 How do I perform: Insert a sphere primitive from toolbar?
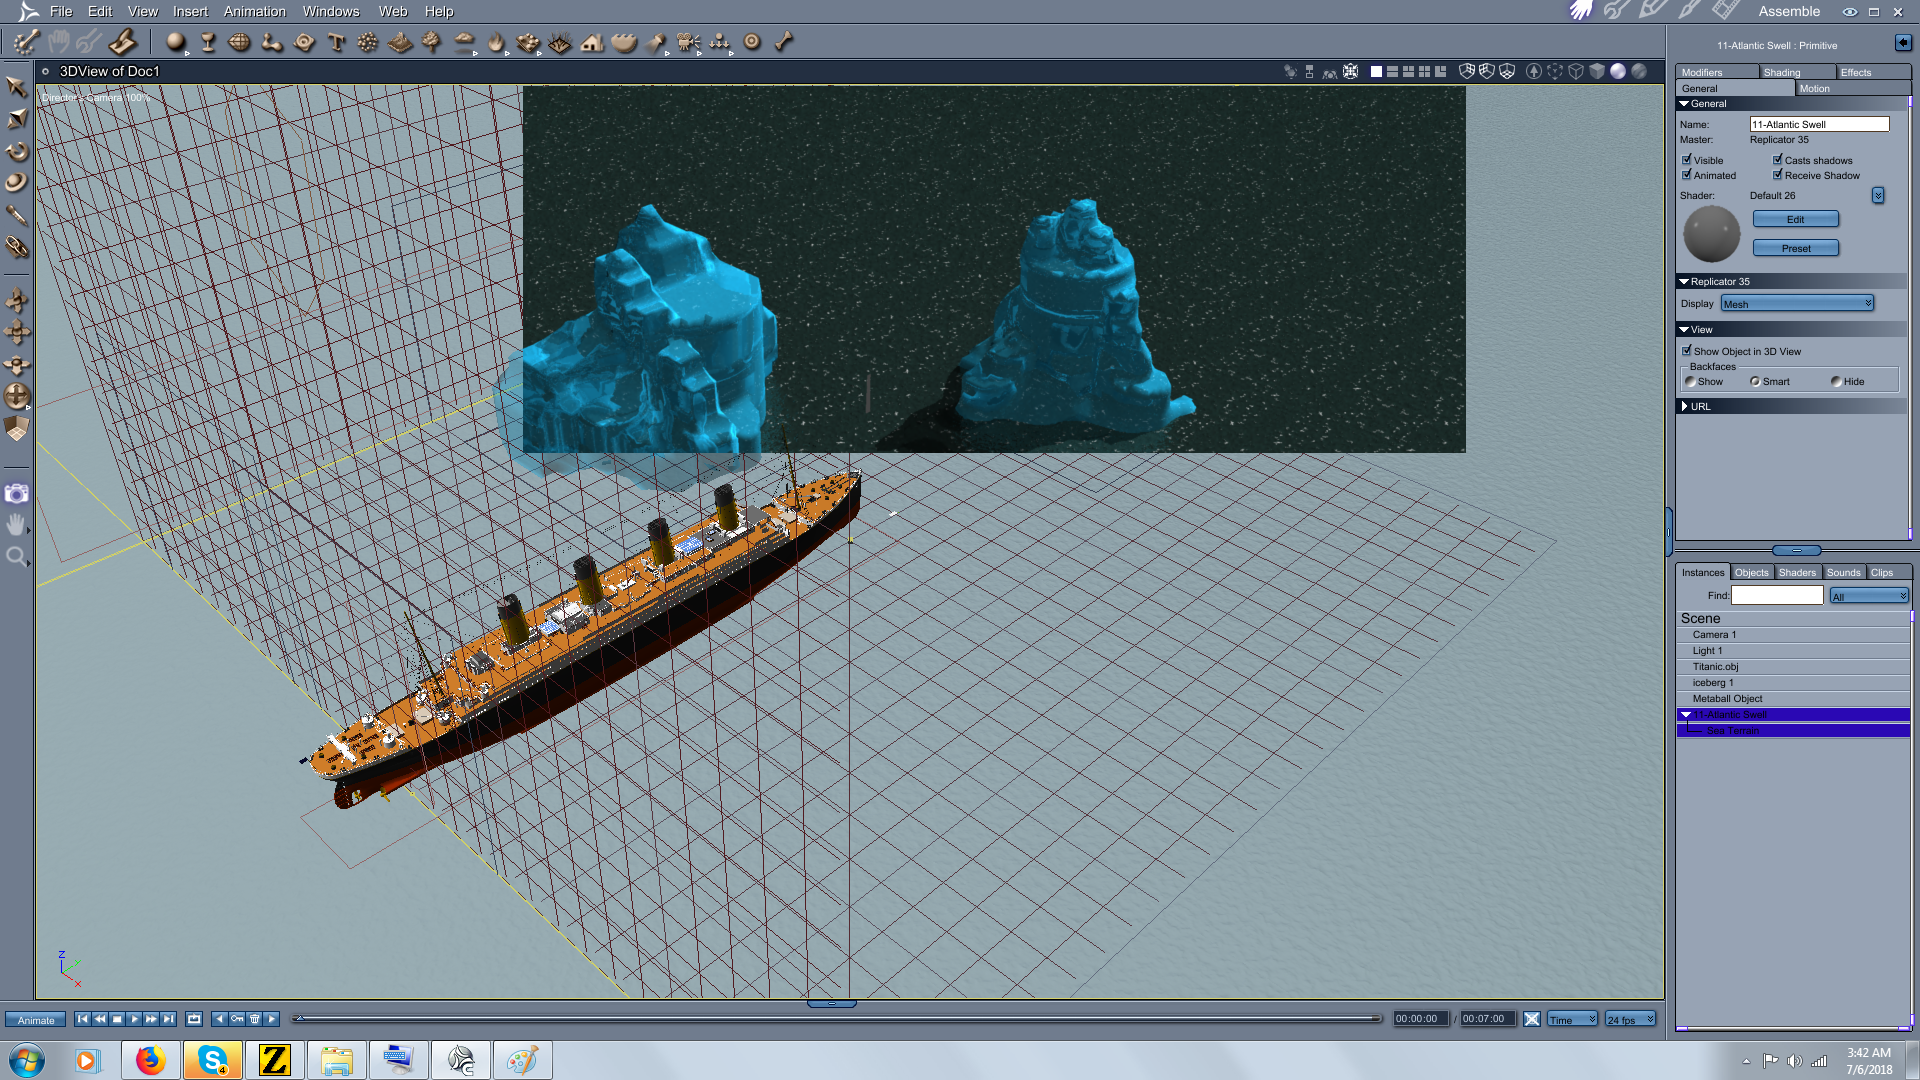click(175, 42)
